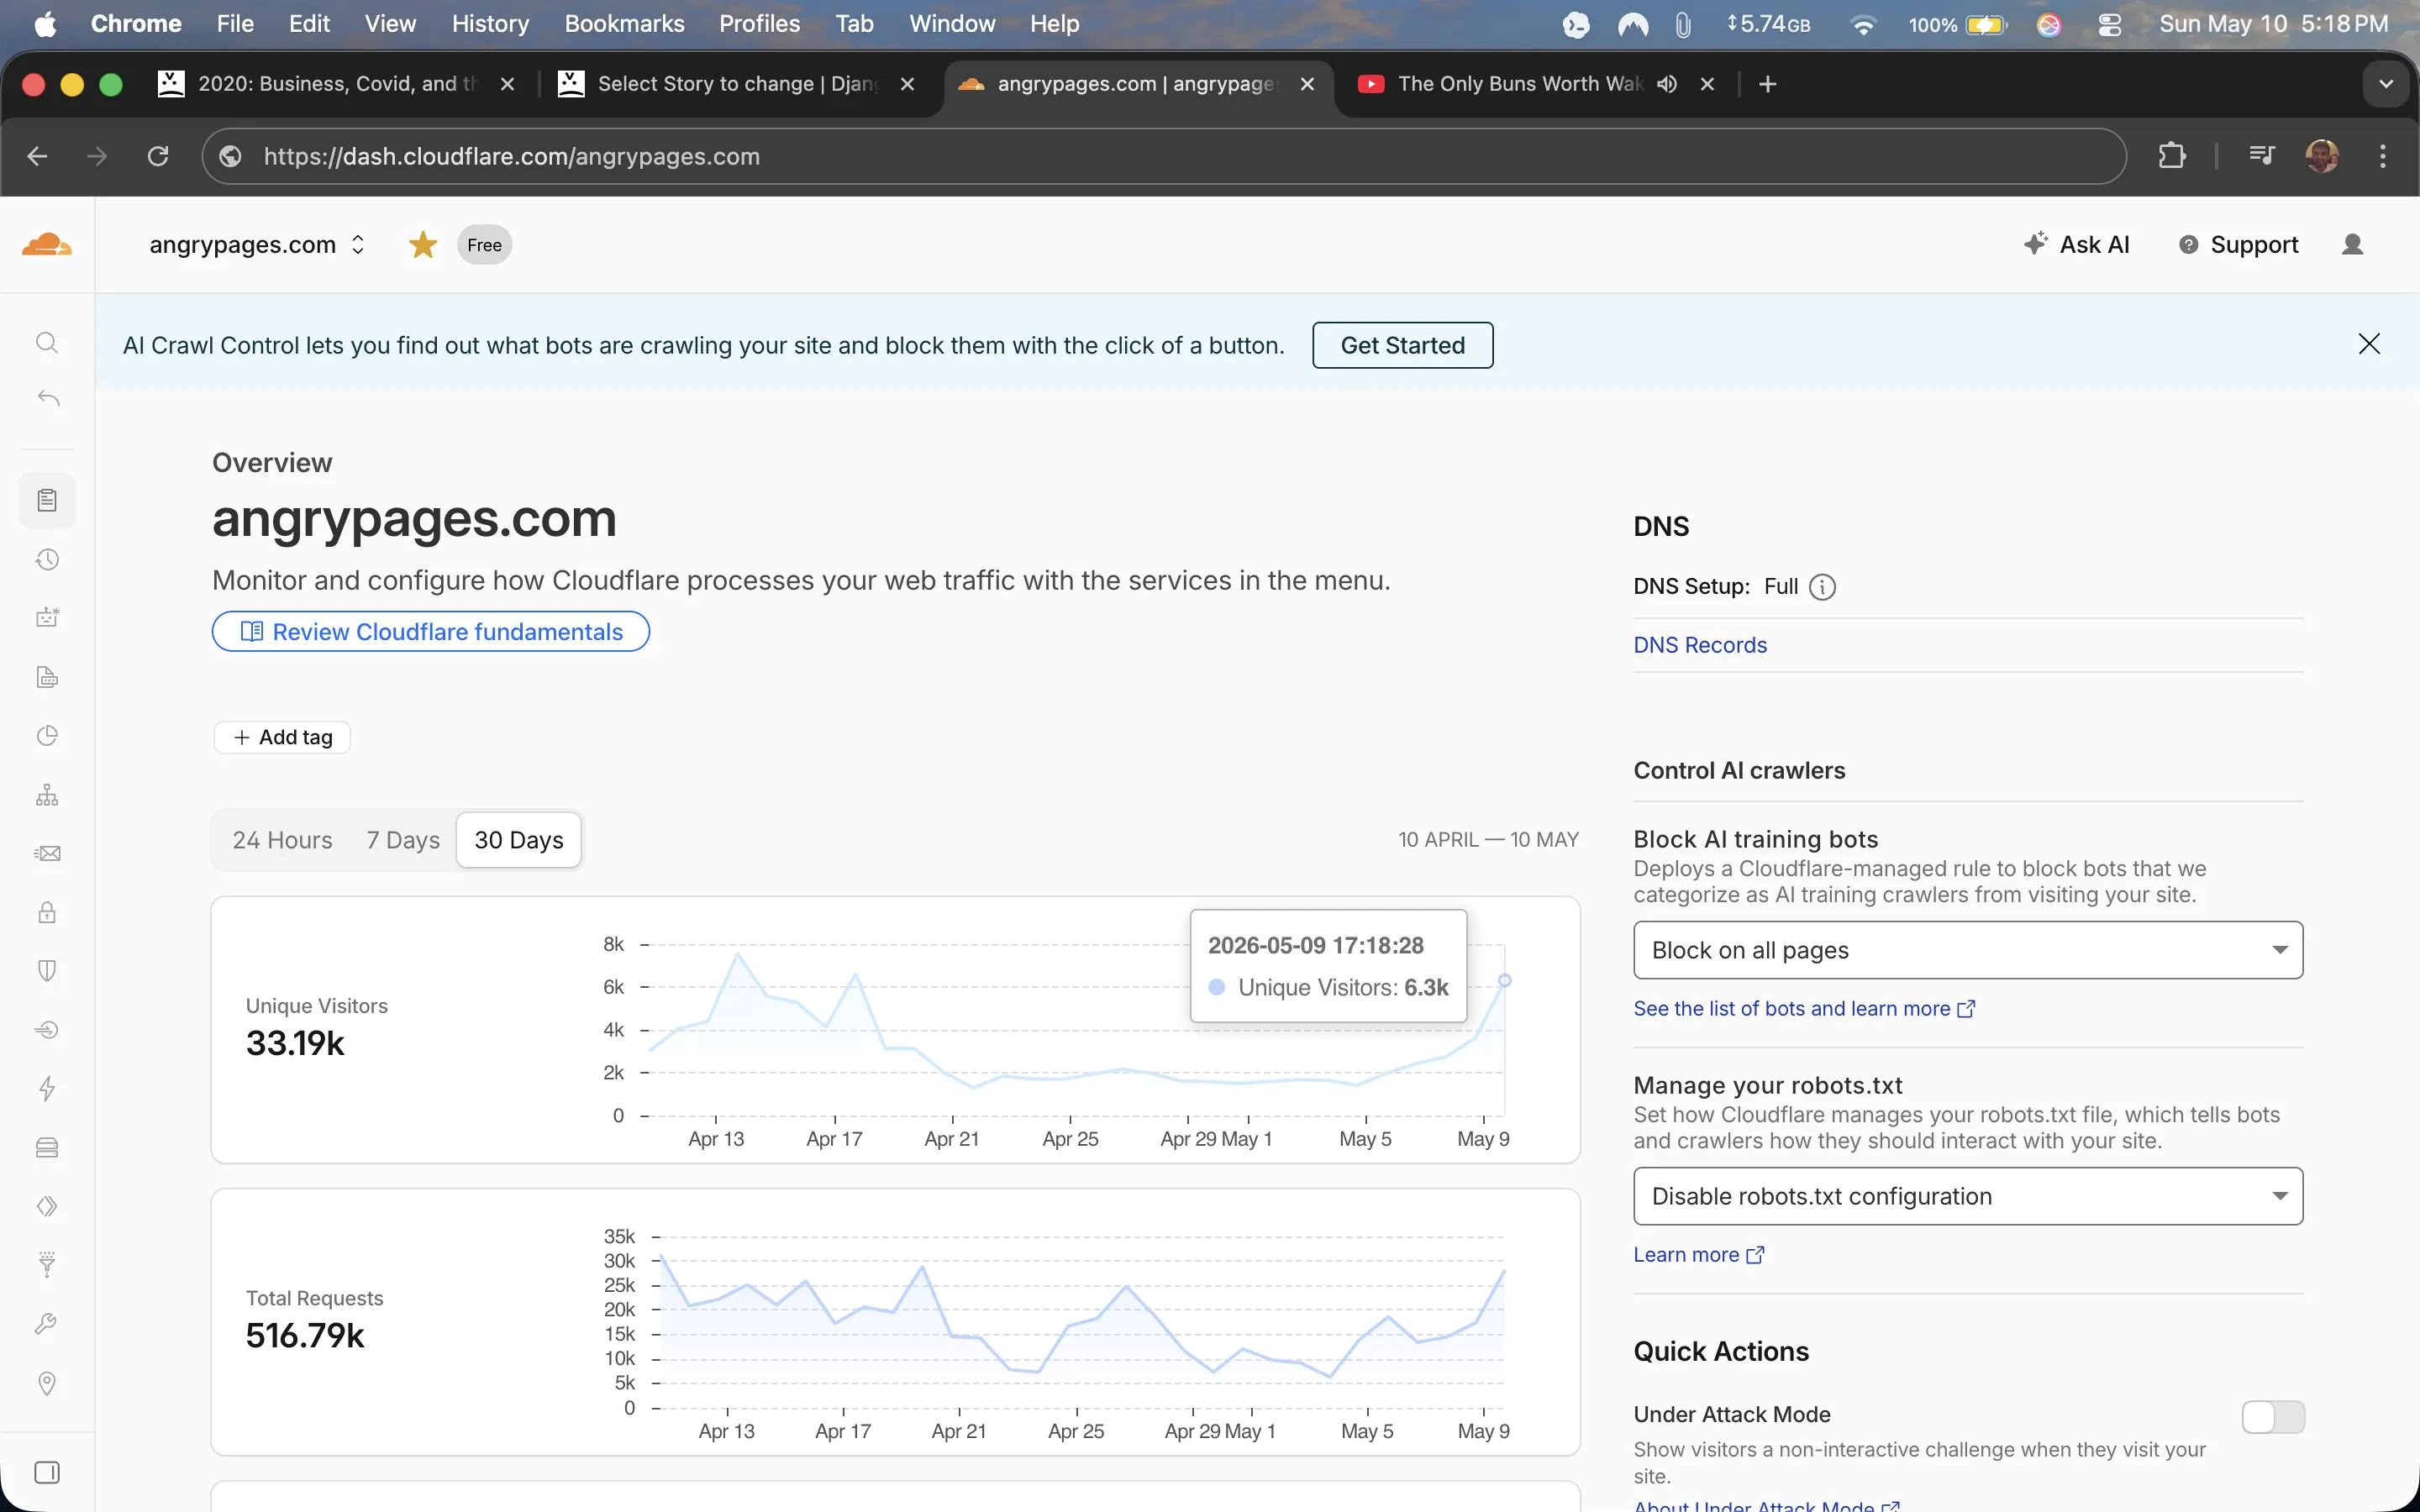Open the Profiles menu in the menu bar

point(760,24)
